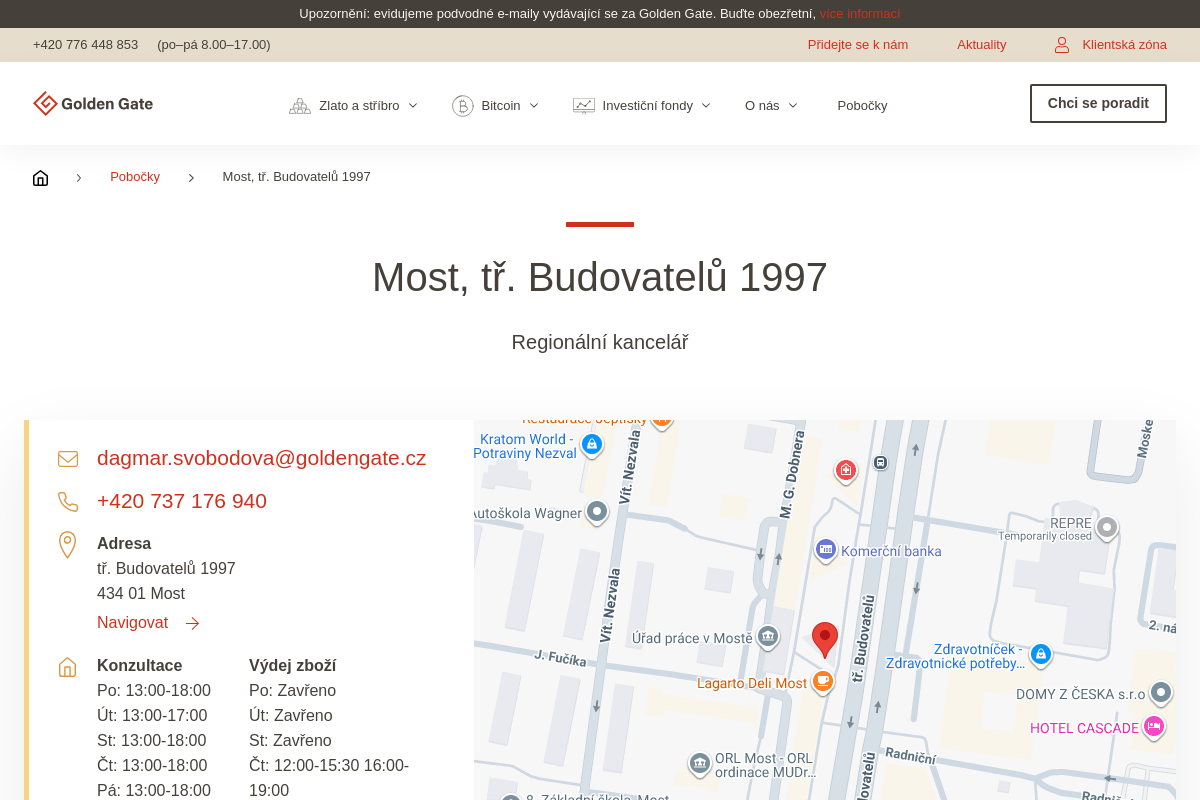Click Po: 13:00-18:00 consultation hours
Image resolution: width=1200 pixels, height=800 pixels.
[154, 691]
